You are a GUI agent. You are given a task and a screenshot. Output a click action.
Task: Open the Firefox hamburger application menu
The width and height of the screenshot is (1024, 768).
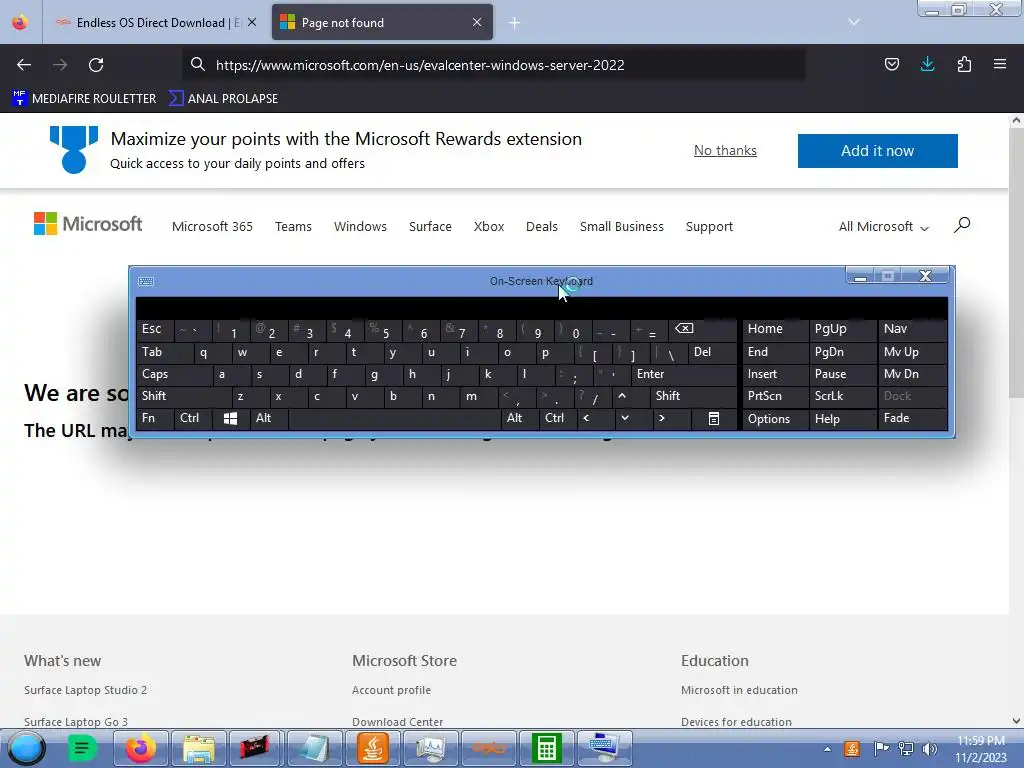pyautogui.click(x=1000, y=64)
